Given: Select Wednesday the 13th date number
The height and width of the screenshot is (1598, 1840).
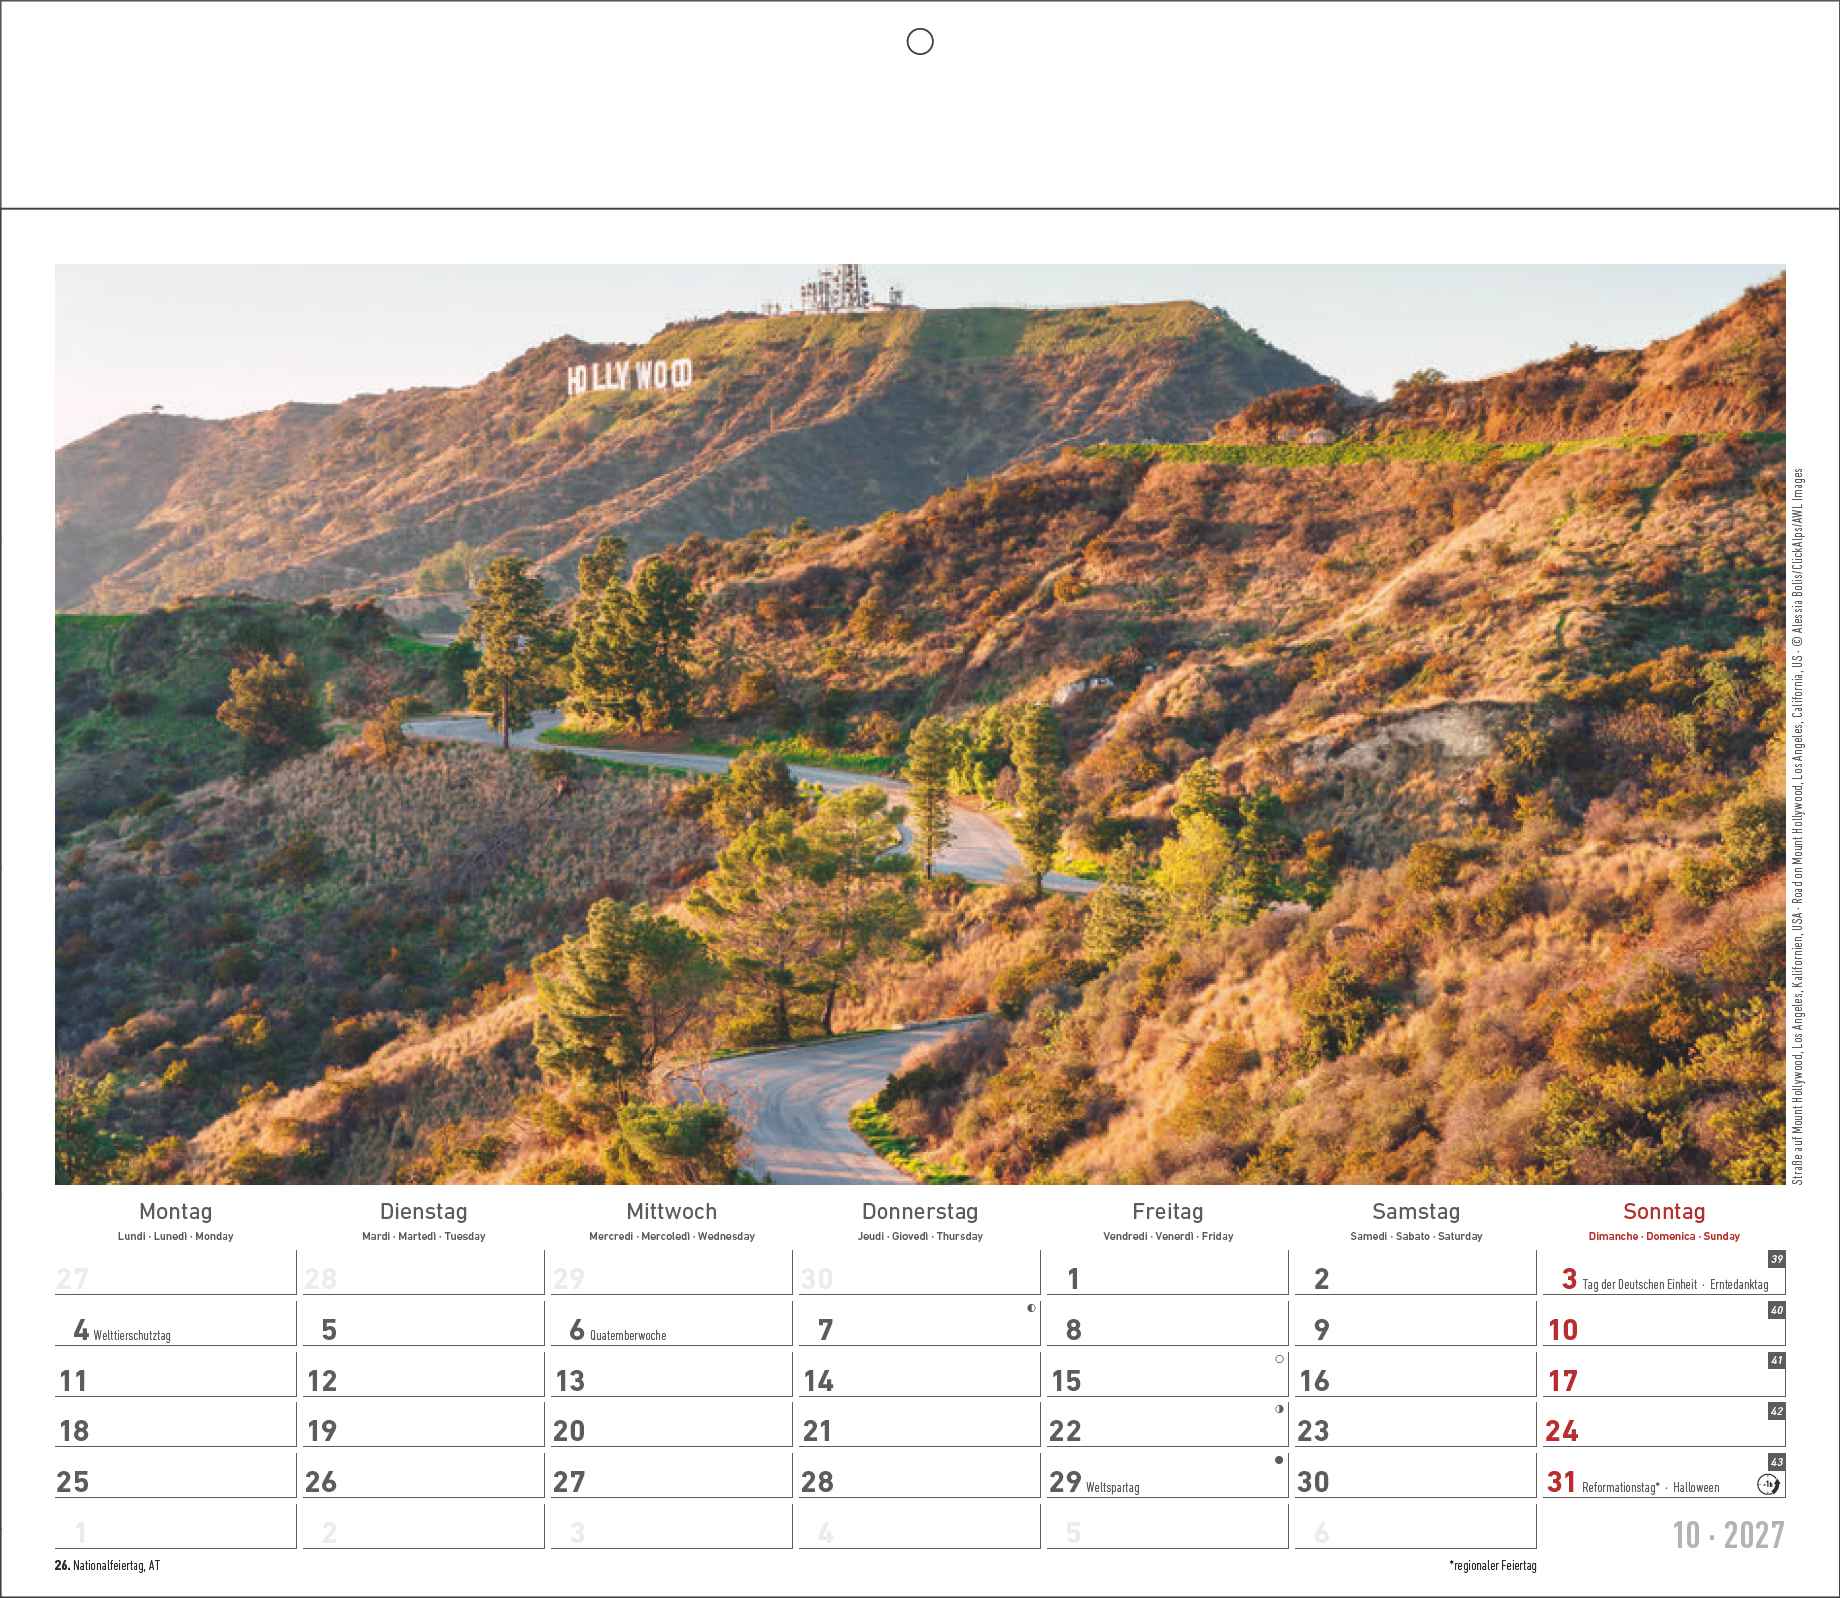Looking at the screenshot, I should (570, 1381).
